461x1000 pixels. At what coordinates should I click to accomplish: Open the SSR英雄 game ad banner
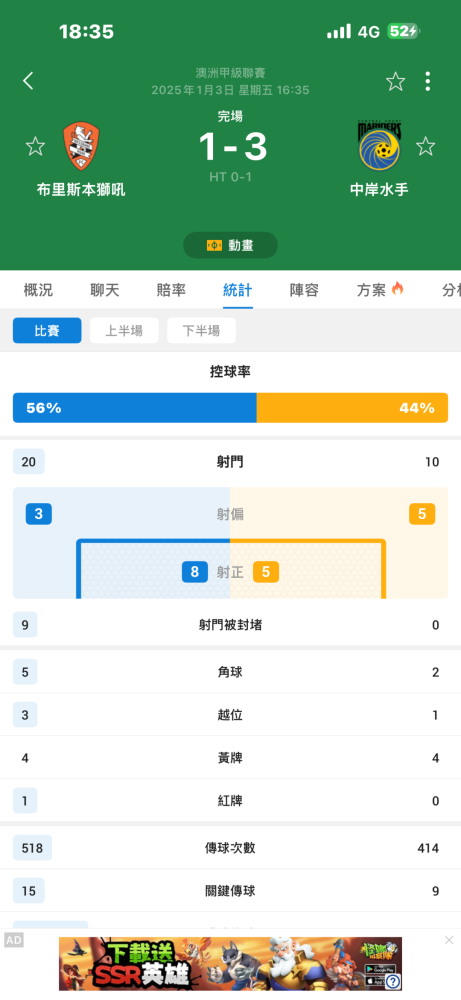(x=230, y=964)
